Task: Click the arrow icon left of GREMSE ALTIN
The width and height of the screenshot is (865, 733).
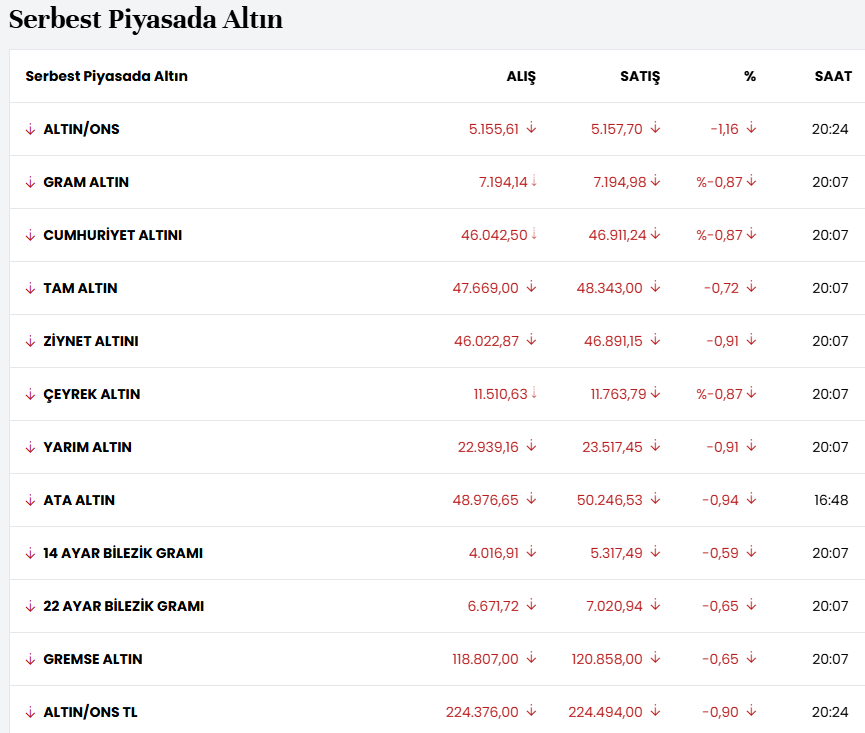Action: [30, 659]
